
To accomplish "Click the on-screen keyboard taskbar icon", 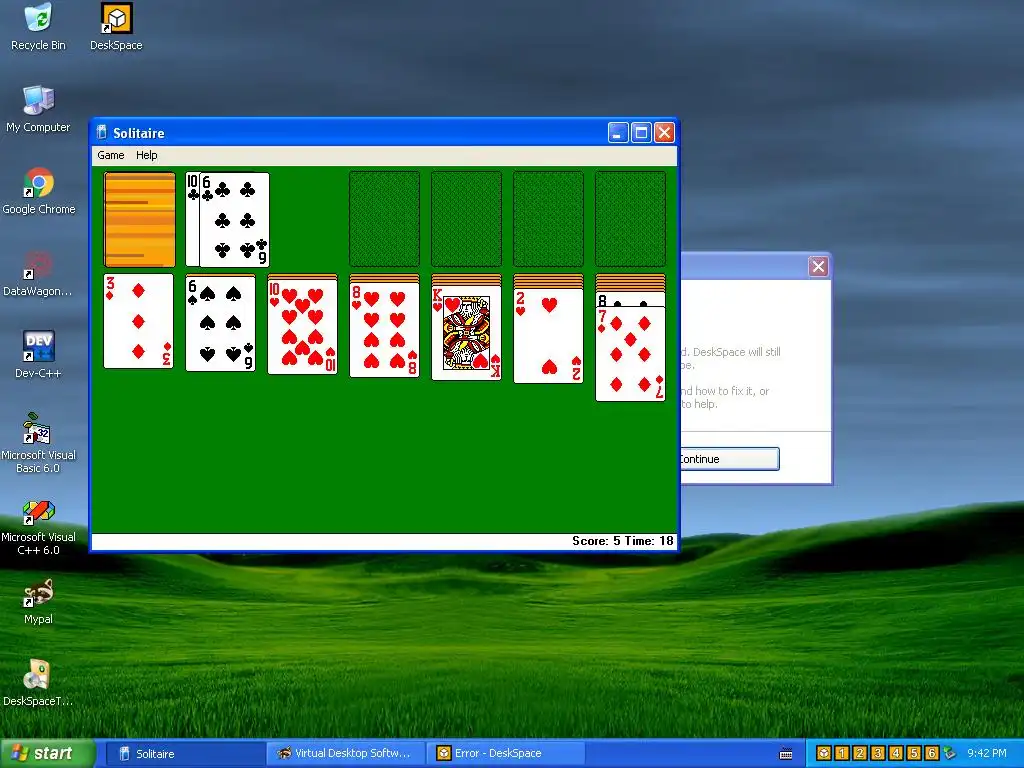I will click(x=786, y=754).
